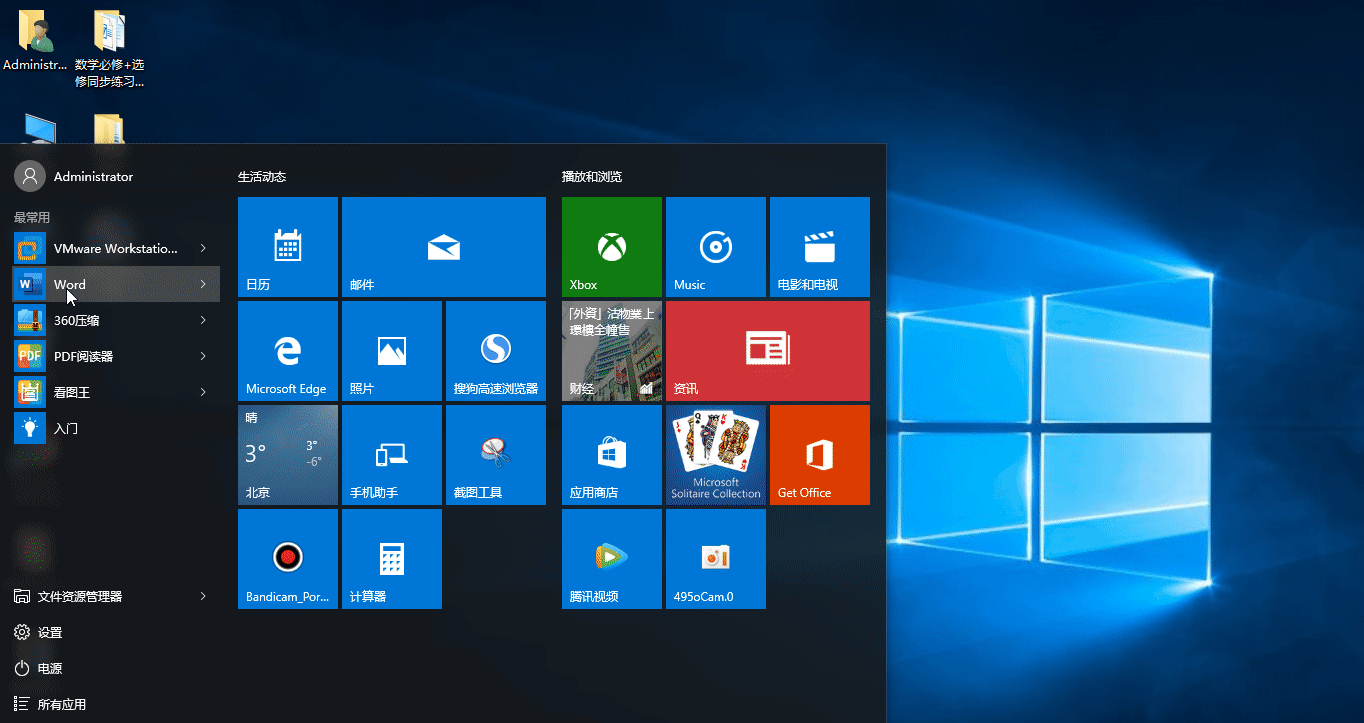Expand the 360压缩 jump list arrow
Viewport: 1364px width, 723px height.
(203, 320)
